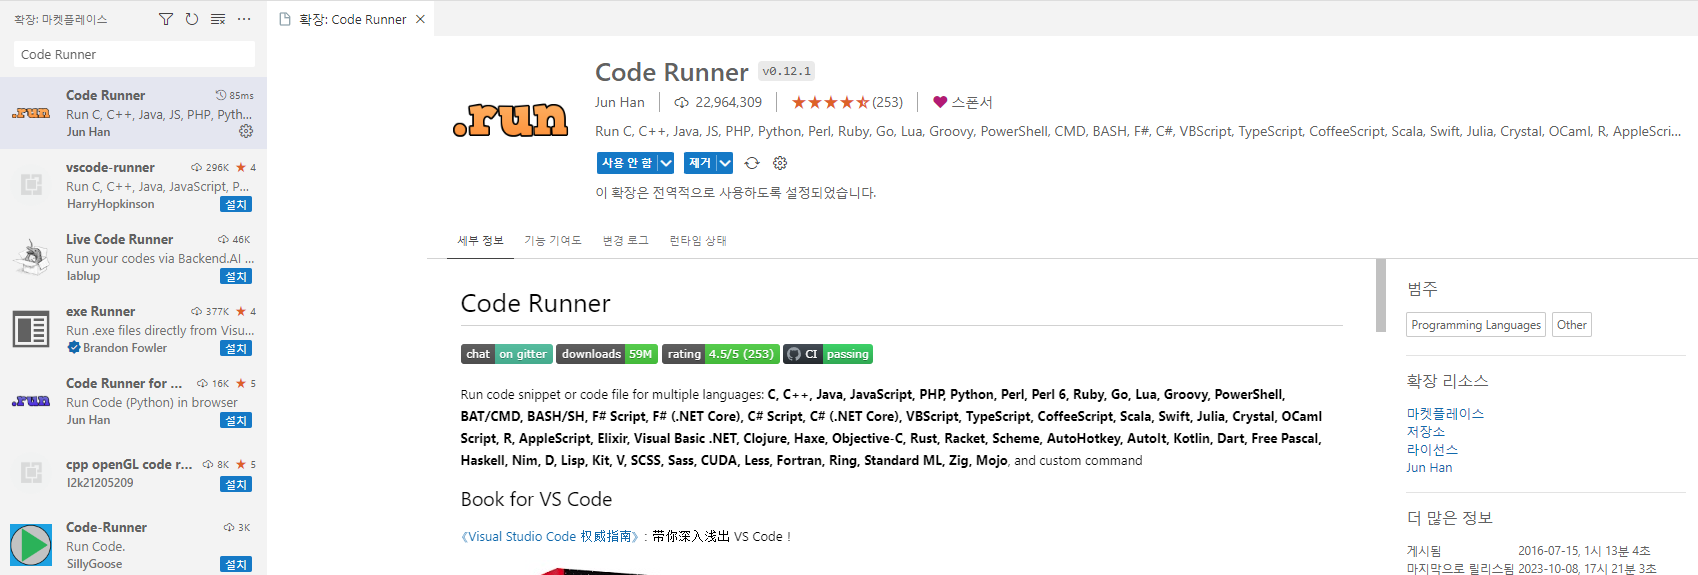Open the extensions filter icon
This screenshot has width=1698, height=575.
click(166, 19)
